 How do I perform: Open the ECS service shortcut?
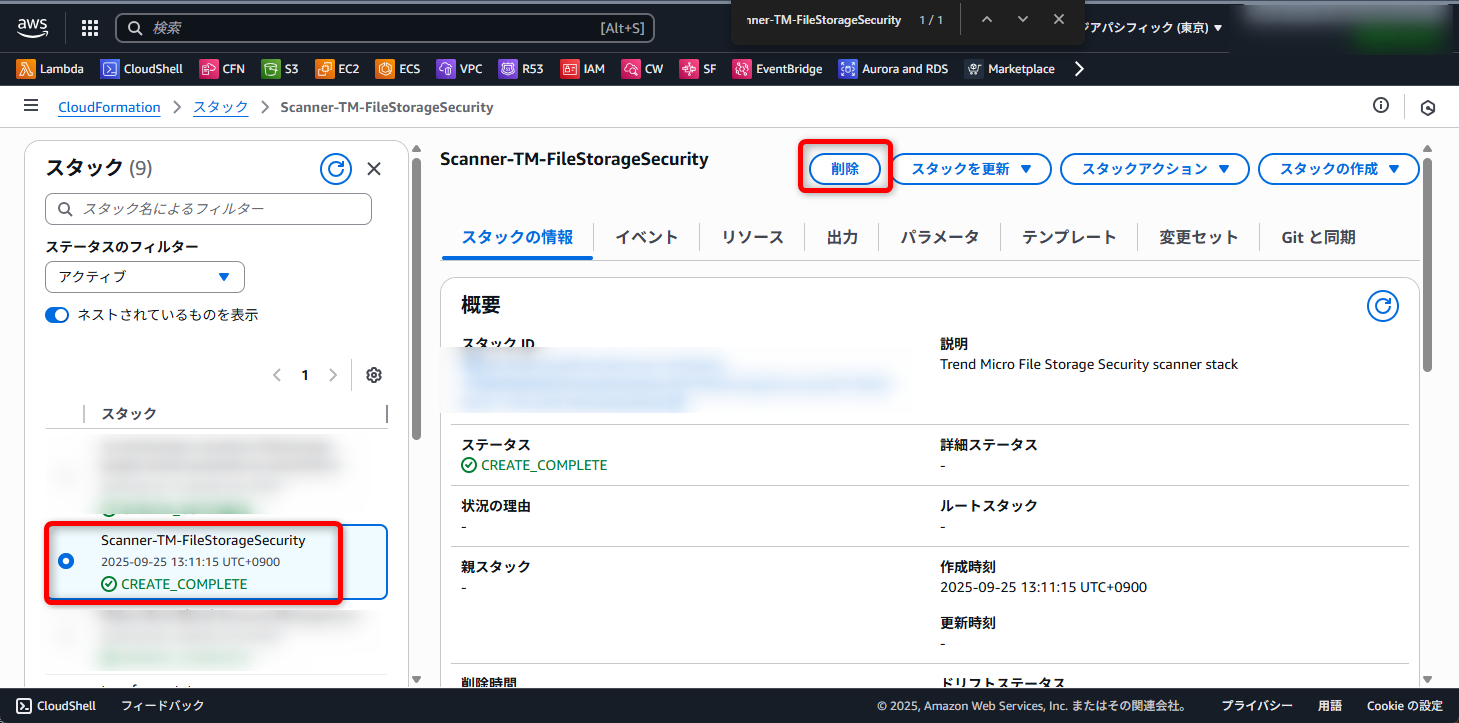(398, 69)
